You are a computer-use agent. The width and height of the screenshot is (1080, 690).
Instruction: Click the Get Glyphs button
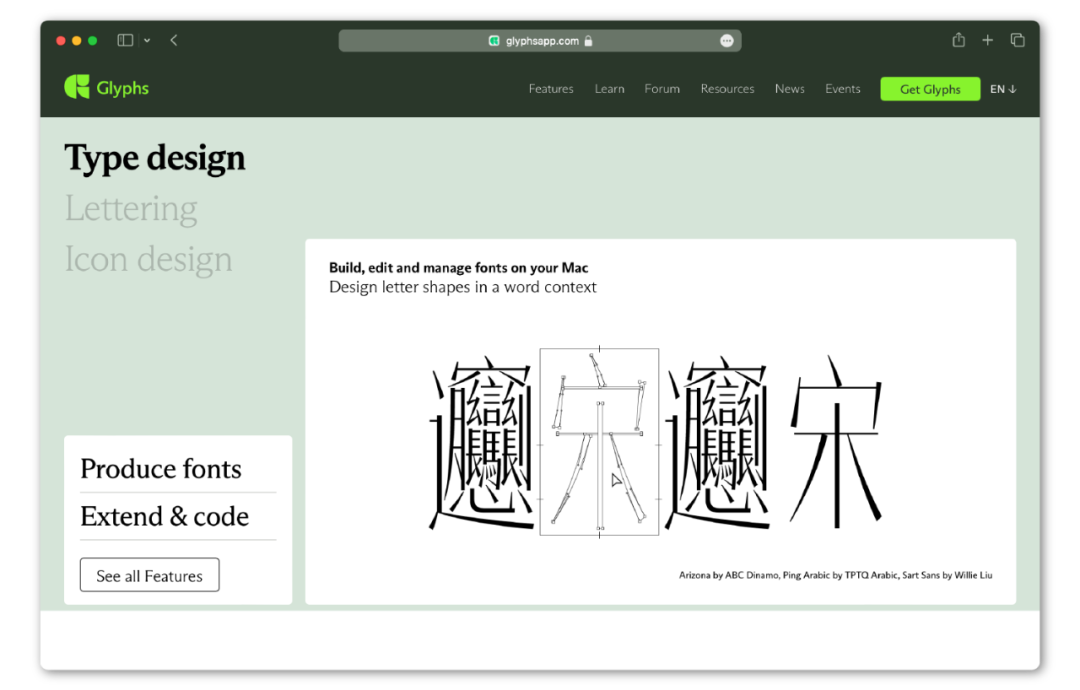(x=930, y=89)
